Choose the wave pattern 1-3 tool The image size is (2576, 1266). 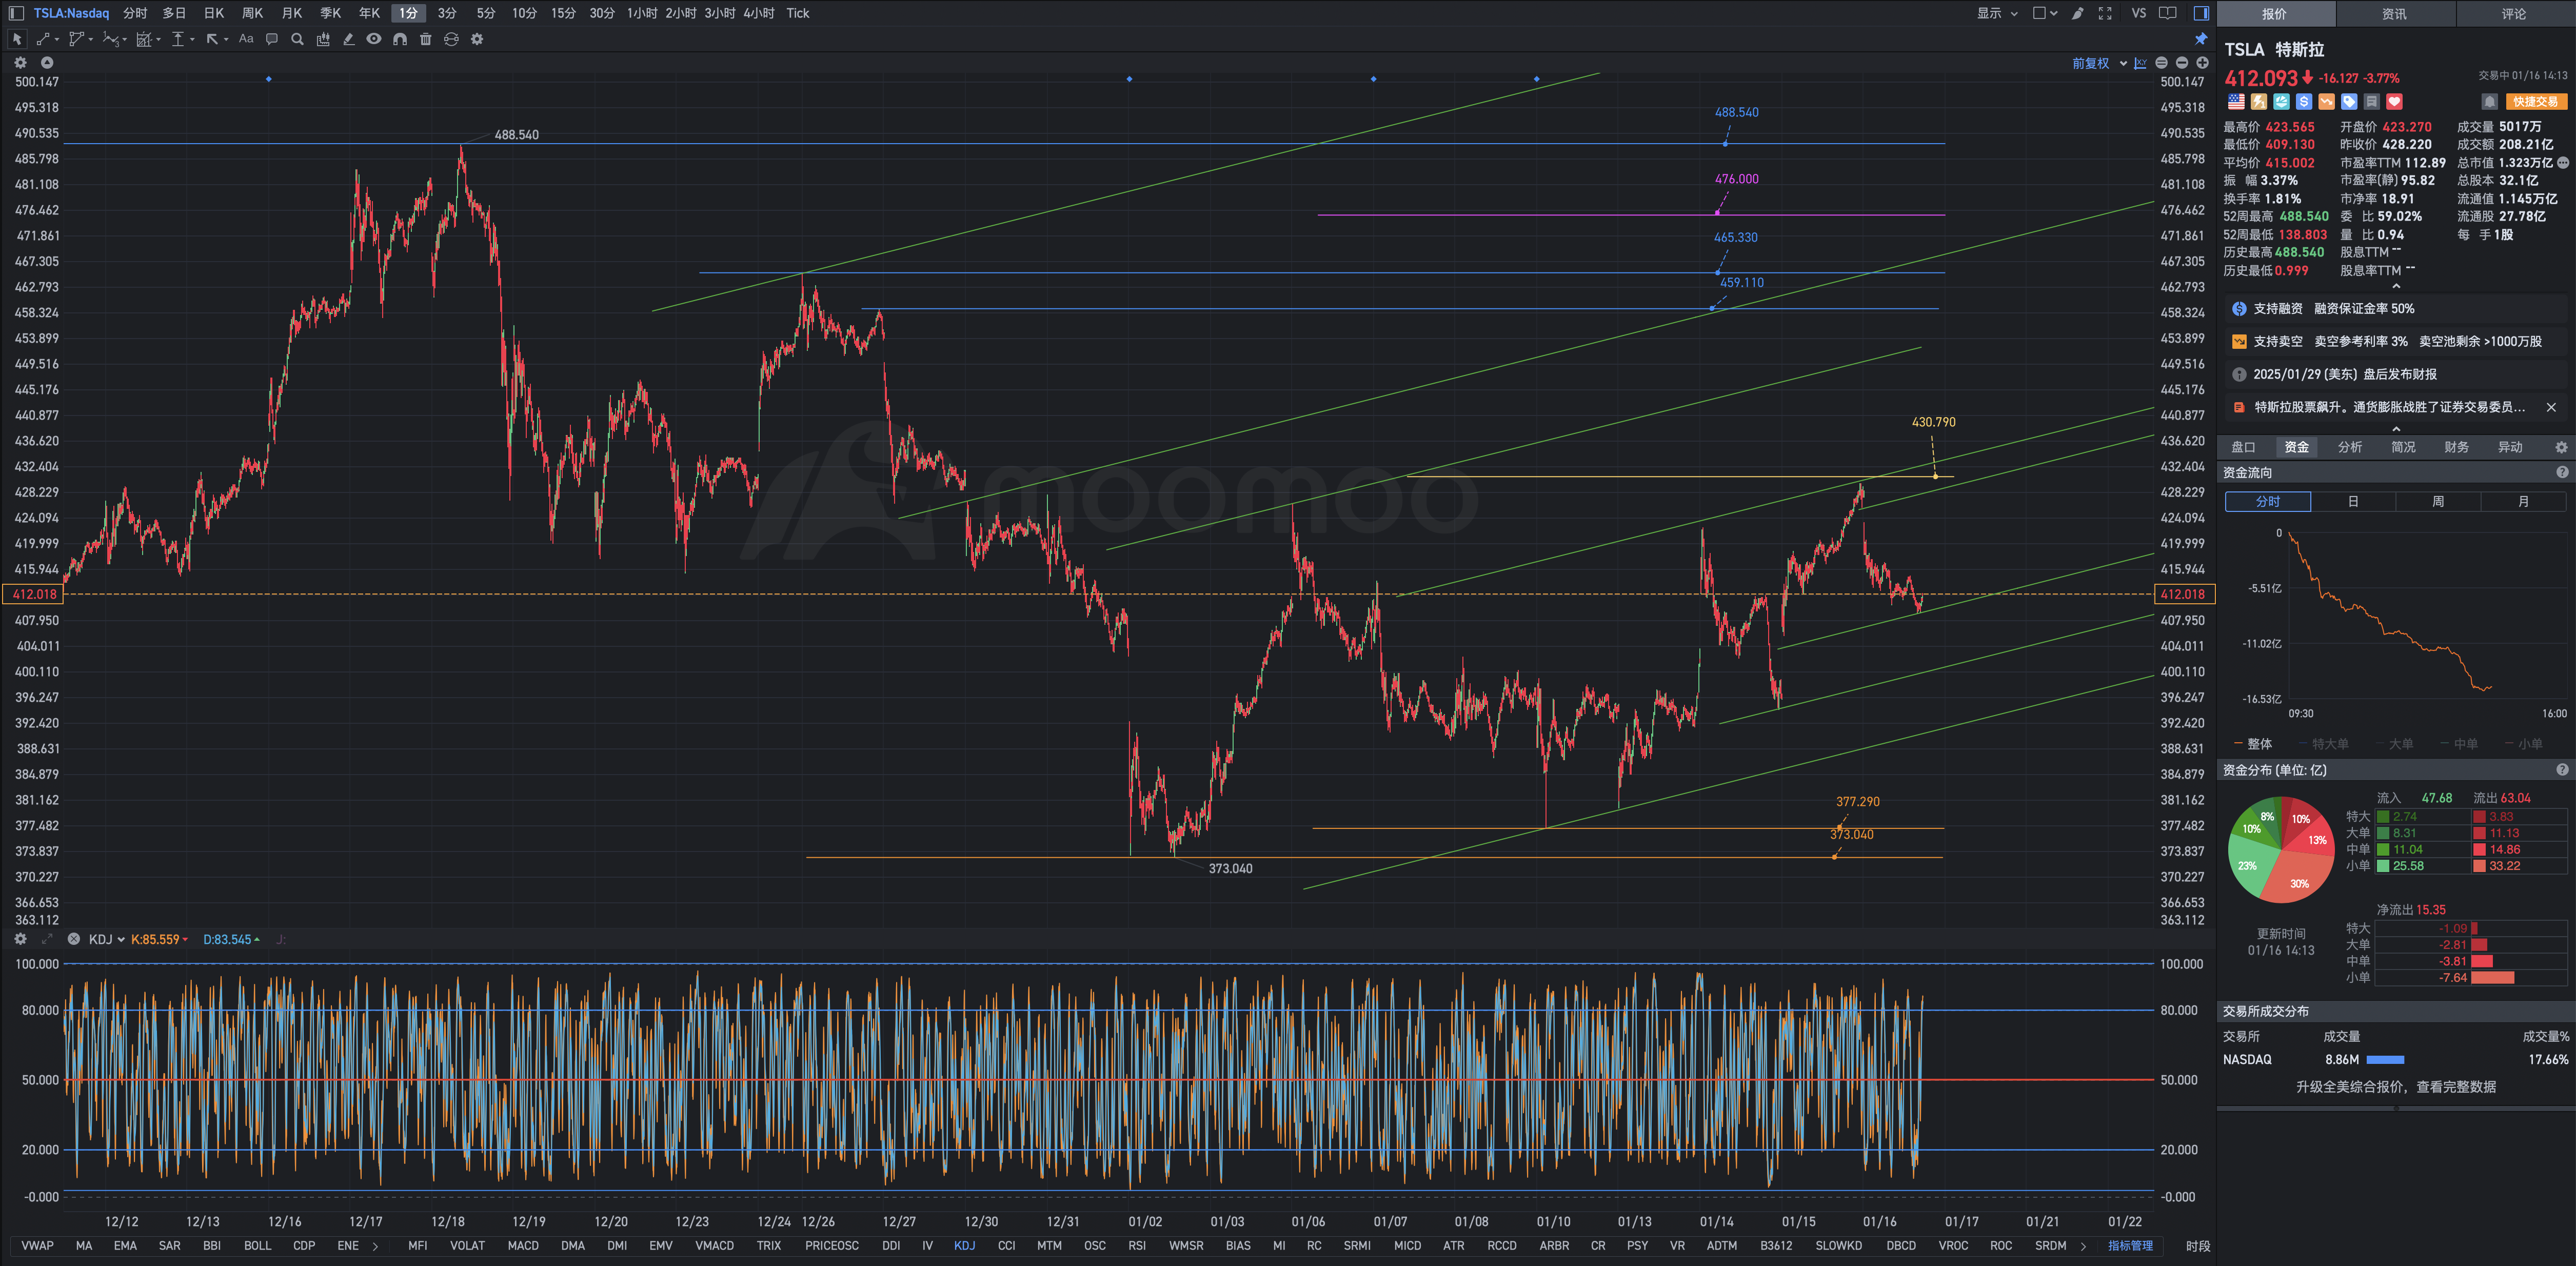point(110,39)
